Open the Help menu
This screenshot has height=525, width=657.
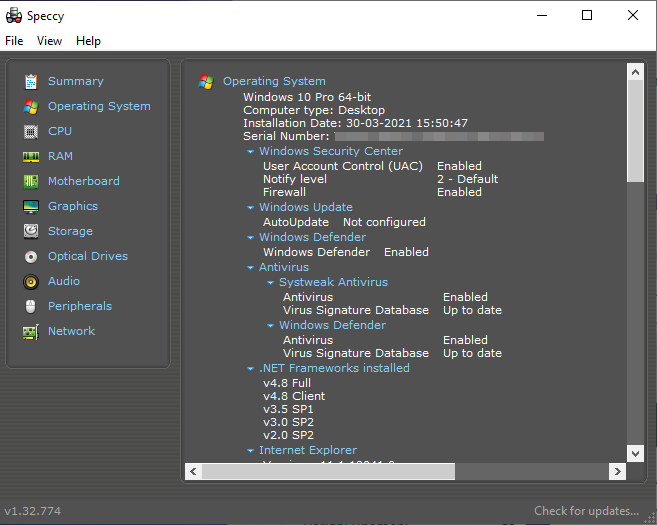(x=88, y=41)
